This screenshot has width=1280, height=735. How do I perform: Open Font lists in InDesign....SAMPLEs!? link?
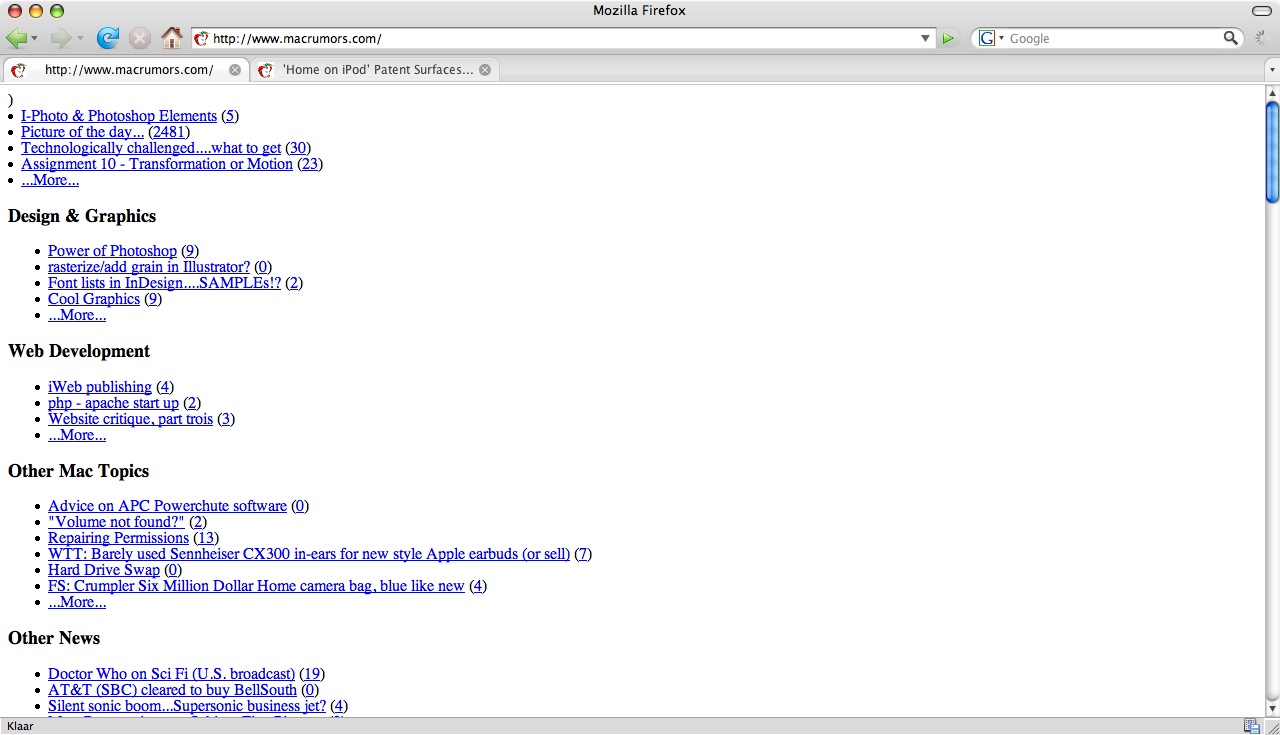pyautogui.click(x=164, y=283)
